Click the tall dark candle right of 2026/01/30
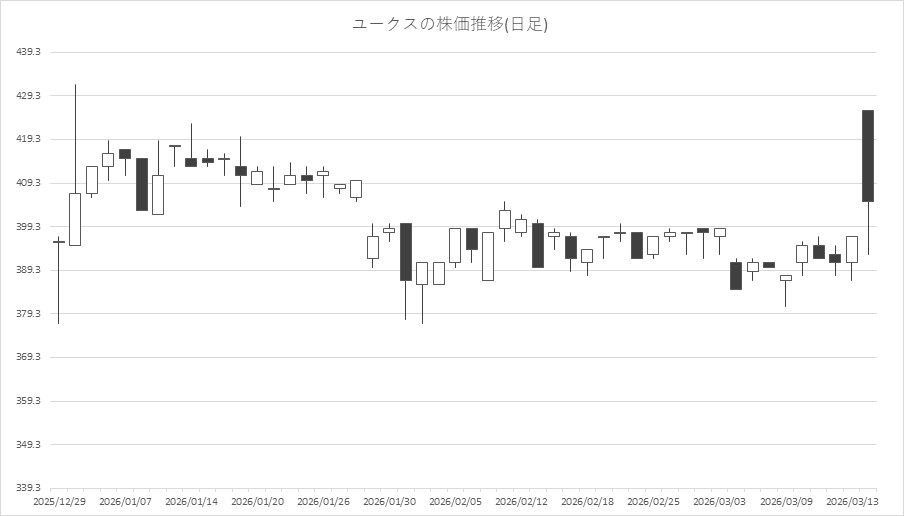The height and width of the screenshot is (516, 904). coord(406,251)
